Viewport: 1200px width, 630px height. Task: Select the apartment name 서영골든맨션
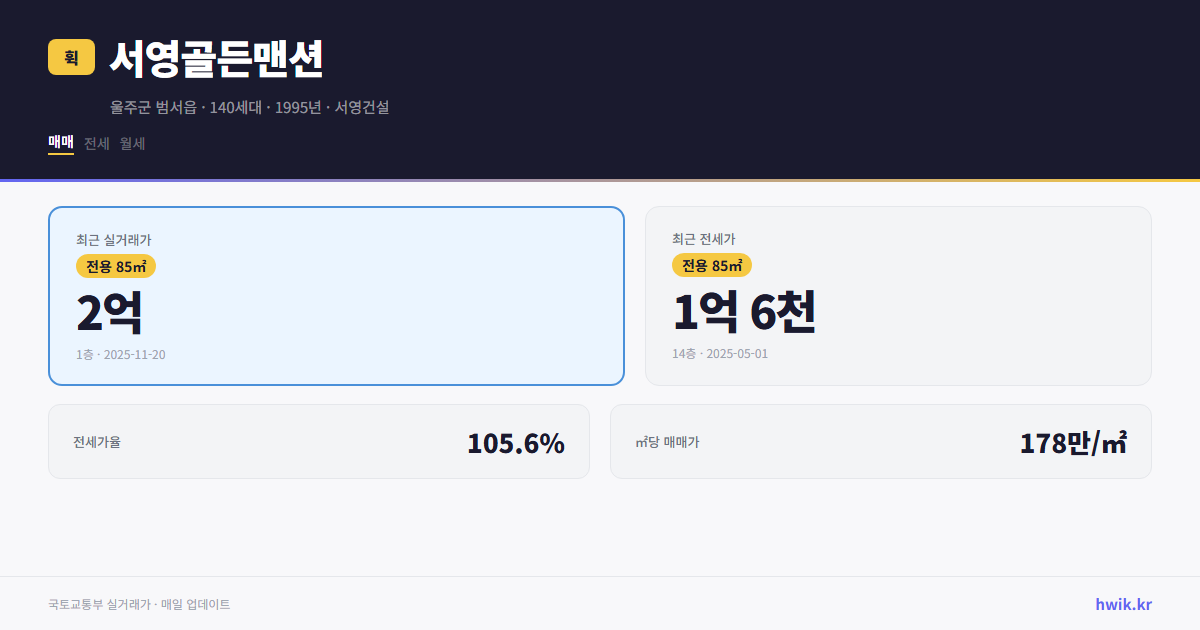(x=217, y=60)
